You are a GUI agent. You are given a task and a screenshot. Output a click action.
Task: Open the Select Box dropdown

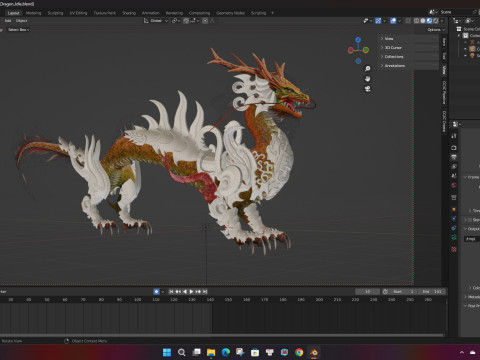click(x=18, y=30)
